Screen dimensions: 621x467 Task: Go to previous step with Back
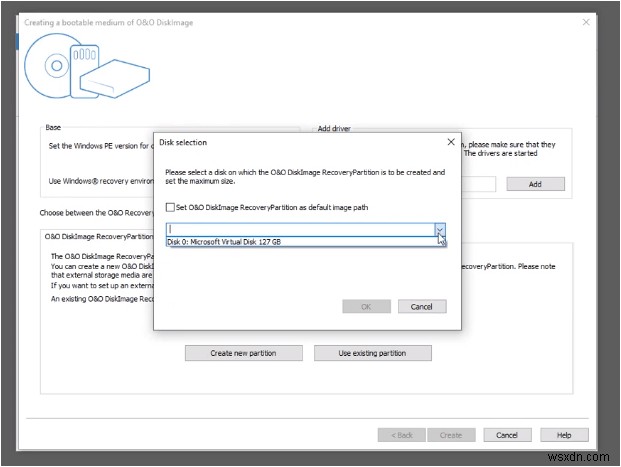tap(402, 435)
